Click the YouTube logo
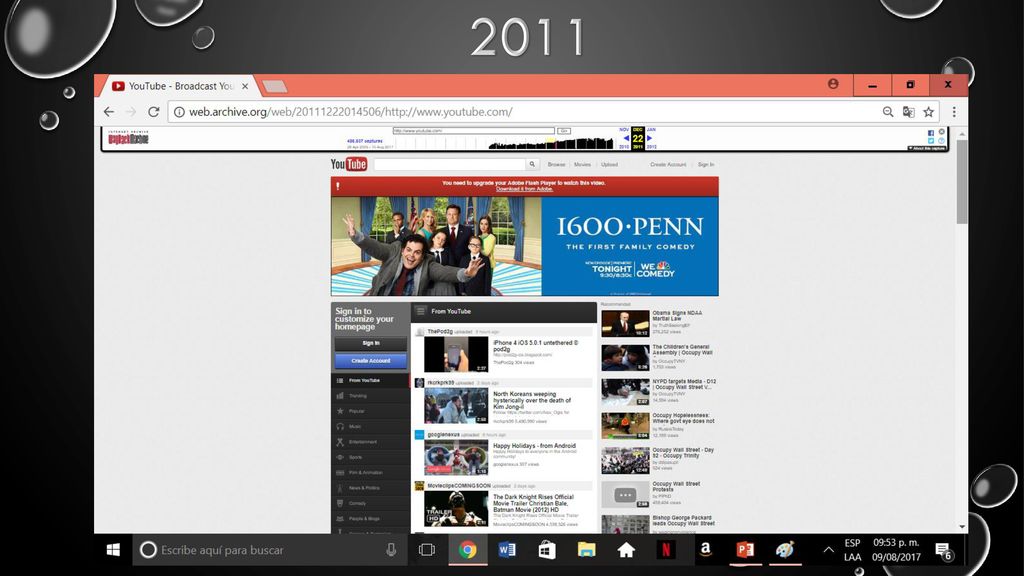The width and height of the screenshot is (1024, 576). click(349, 164)
